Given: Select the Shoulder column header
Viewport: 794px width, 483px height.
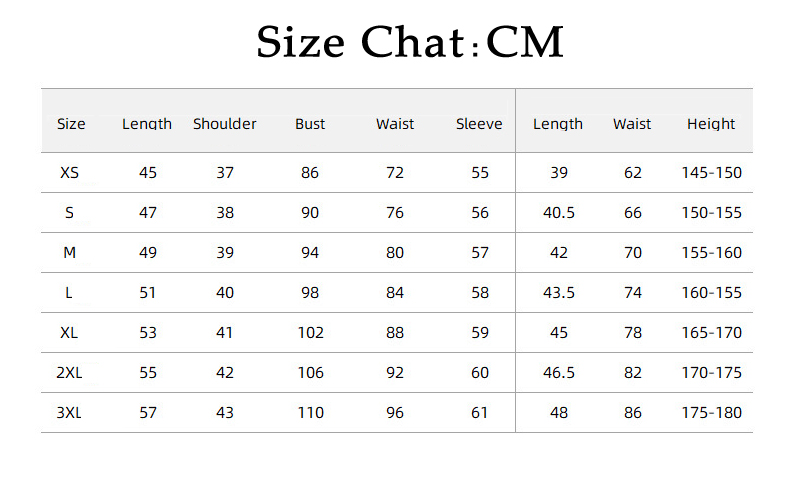Looking at the screenshot, I should [225, 124].
